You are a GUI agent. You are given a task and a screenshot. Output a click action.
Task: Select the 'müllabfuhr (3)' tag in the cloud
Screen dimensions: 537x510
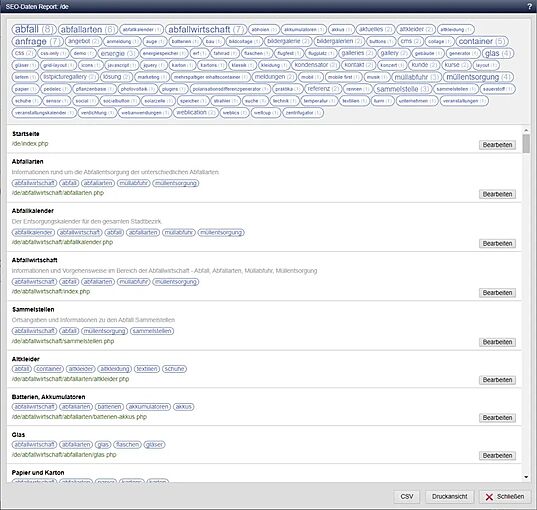click(x=416, y=77)
